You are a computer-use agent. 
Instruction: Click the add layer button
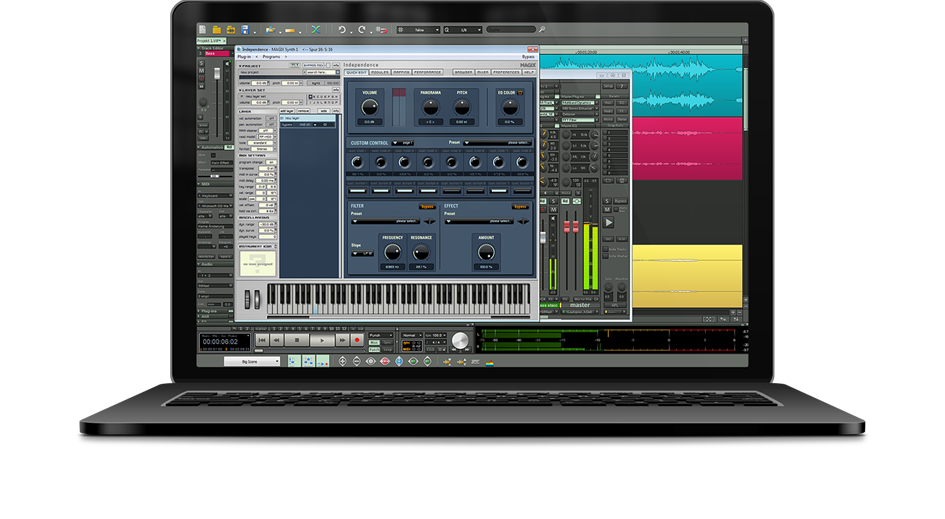point(287,111)
